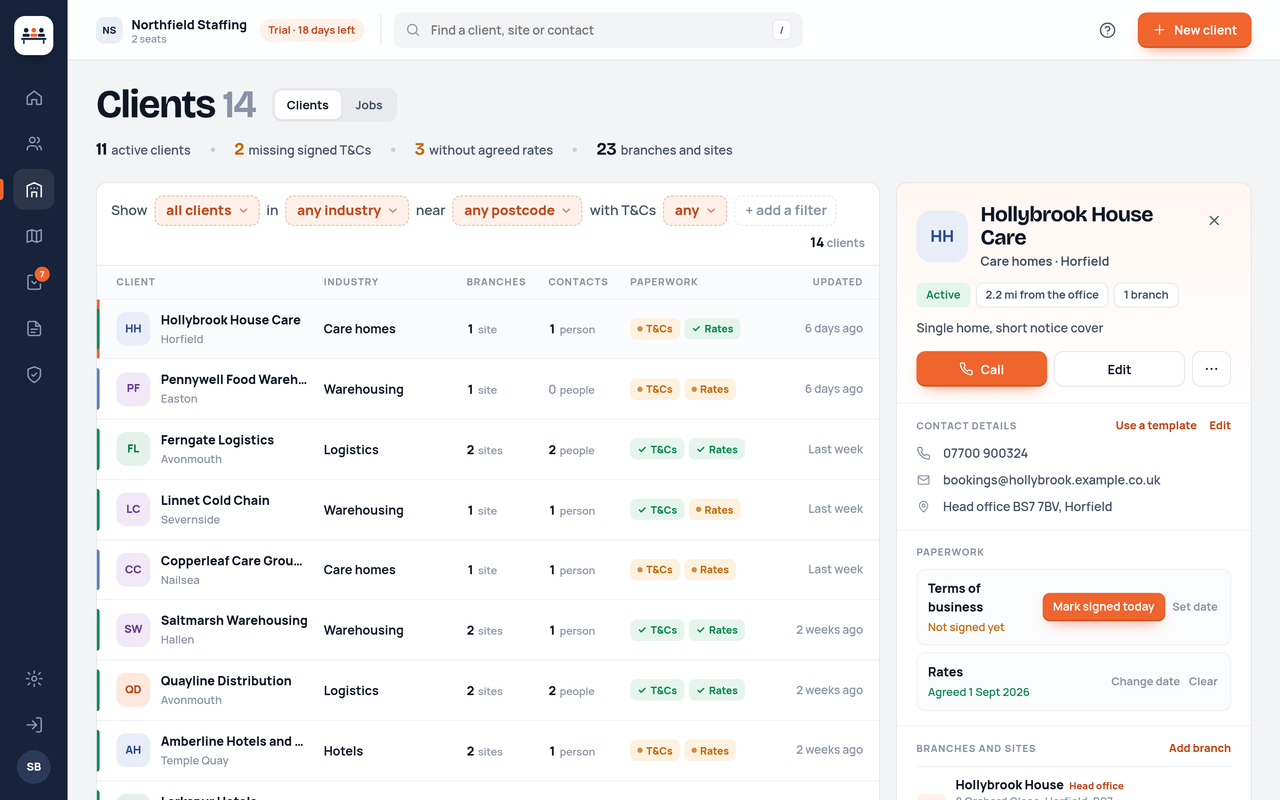Switch to the Clients tab
This screenshot has width=1280, height=800.
[307, 105]
